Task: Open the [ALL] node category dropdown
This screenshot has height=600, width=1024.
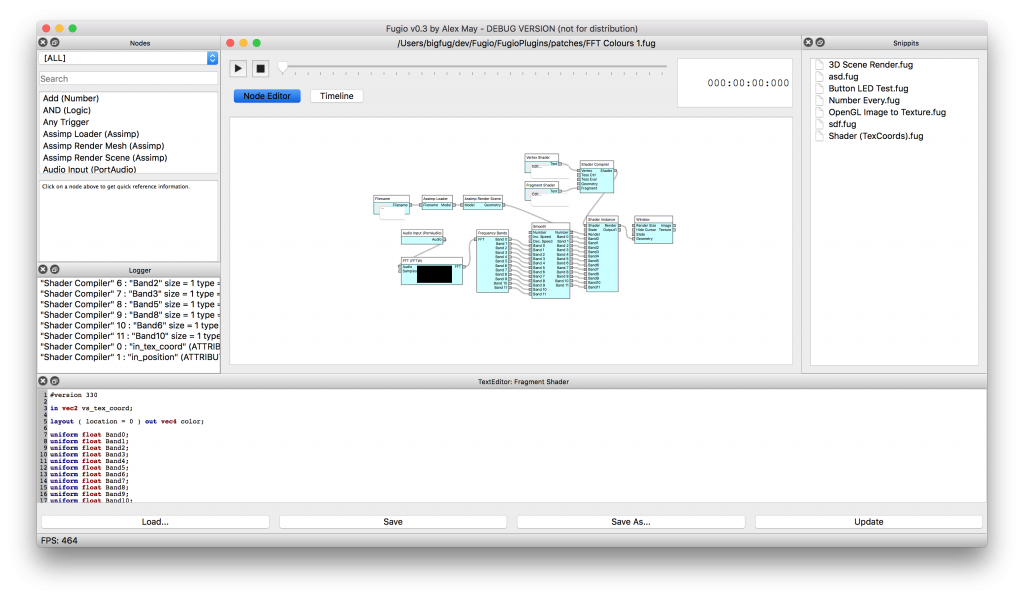Action: click(128, 60)
